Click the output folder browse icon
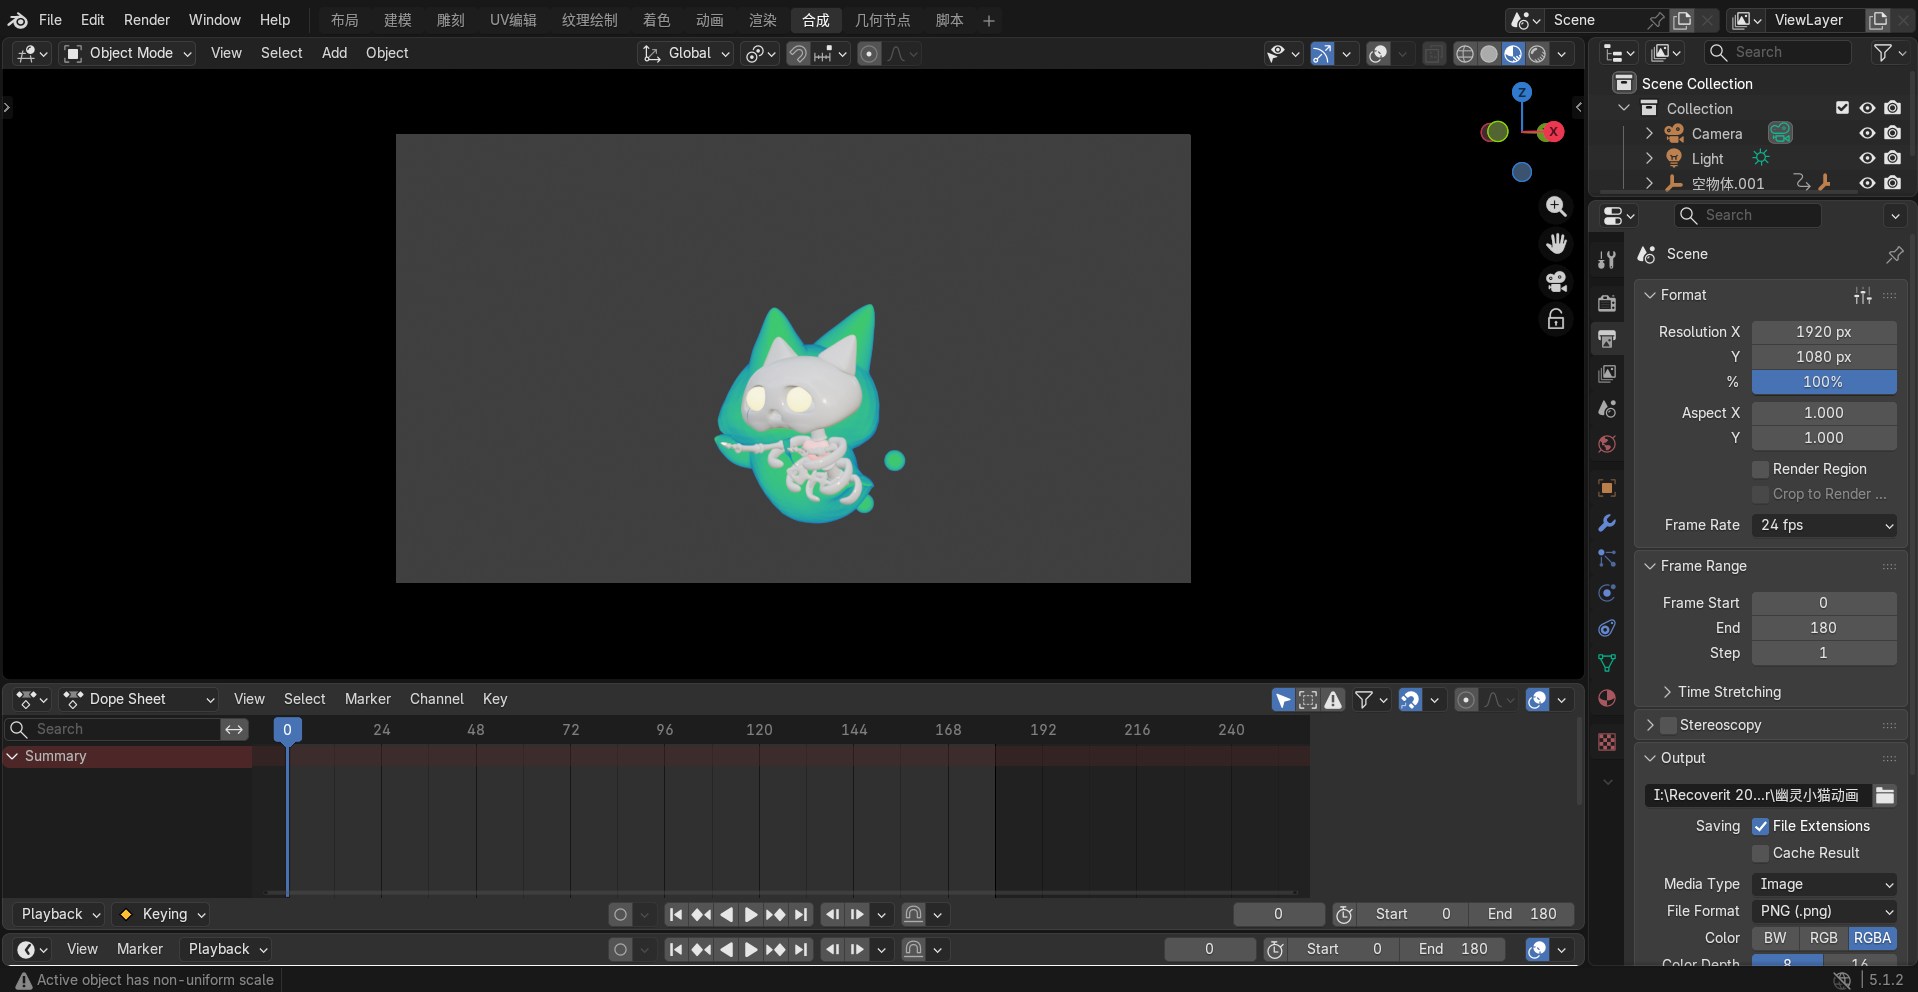Viewport: 1918px width, 992px height. 1885,795
